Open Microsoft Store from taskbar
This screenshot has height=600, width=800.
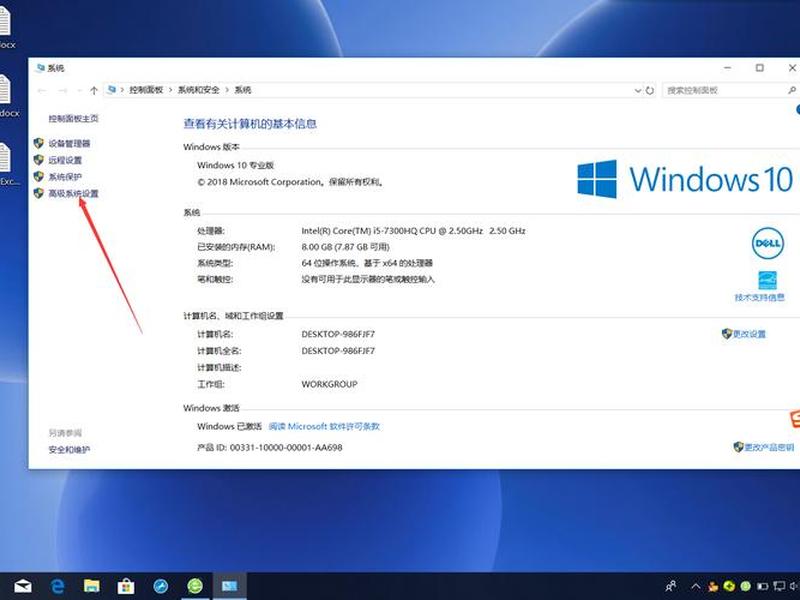126,586
